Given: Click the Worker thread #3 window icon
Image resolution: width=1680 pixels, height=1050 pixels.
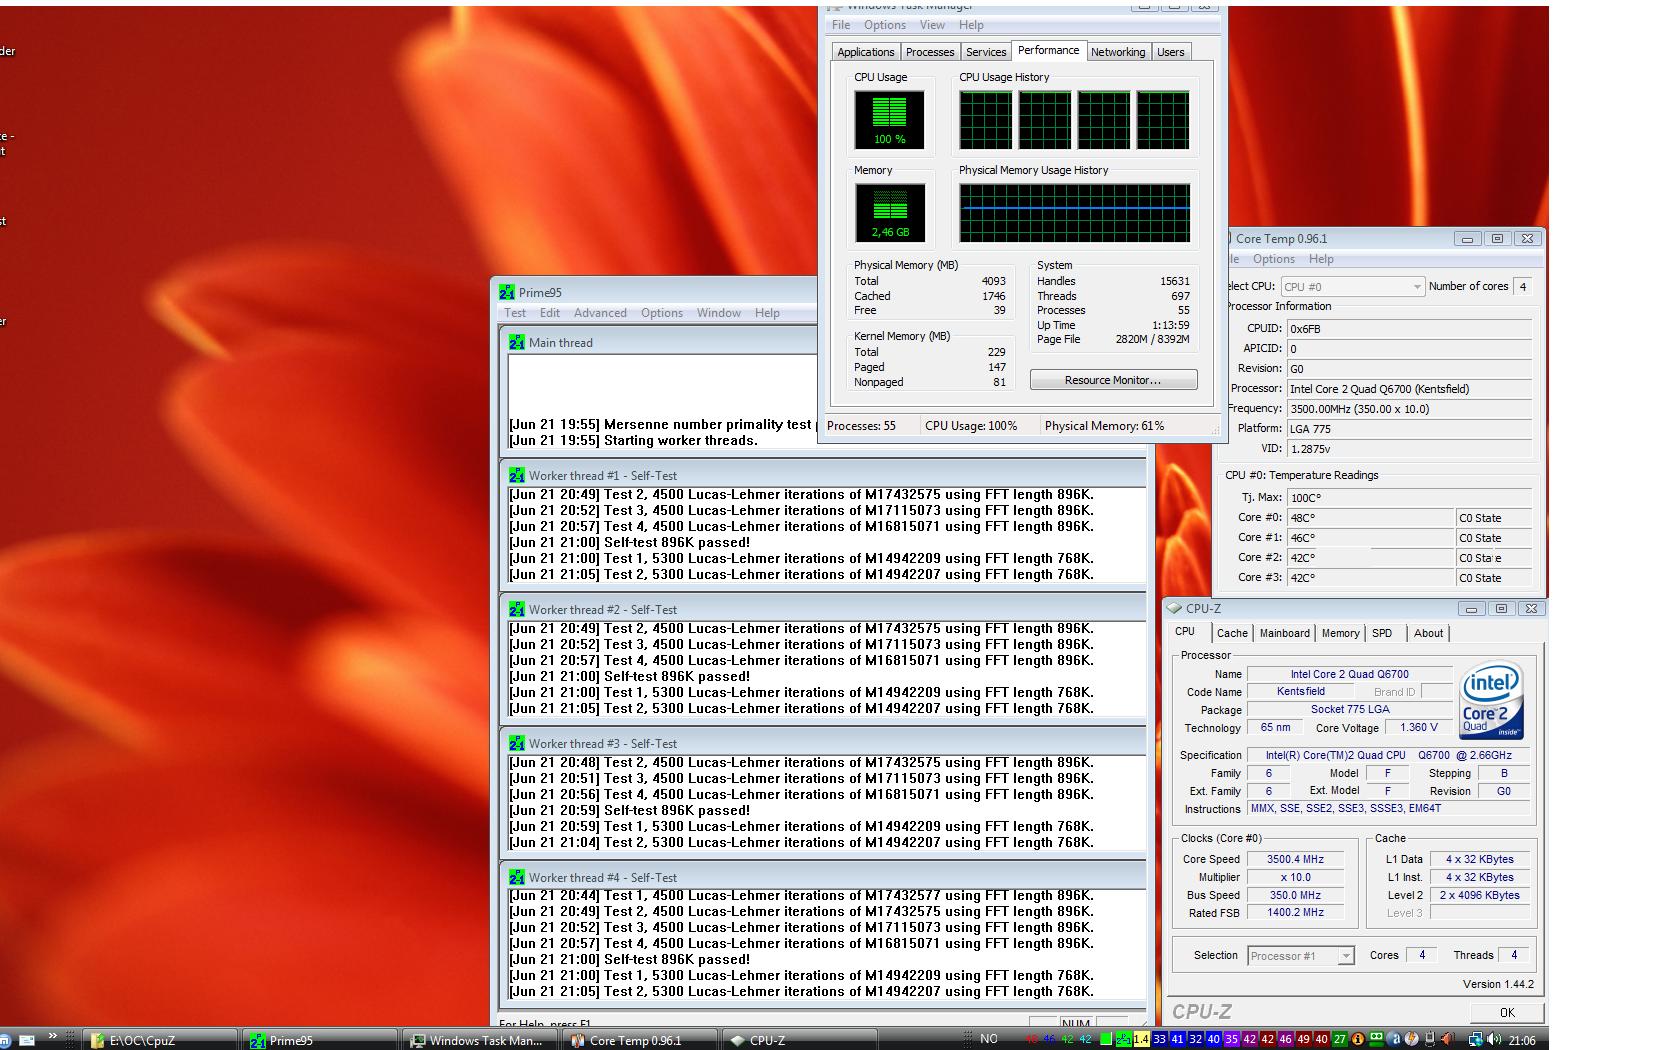Looking at the screenshot, I should [x=517, y=743].
